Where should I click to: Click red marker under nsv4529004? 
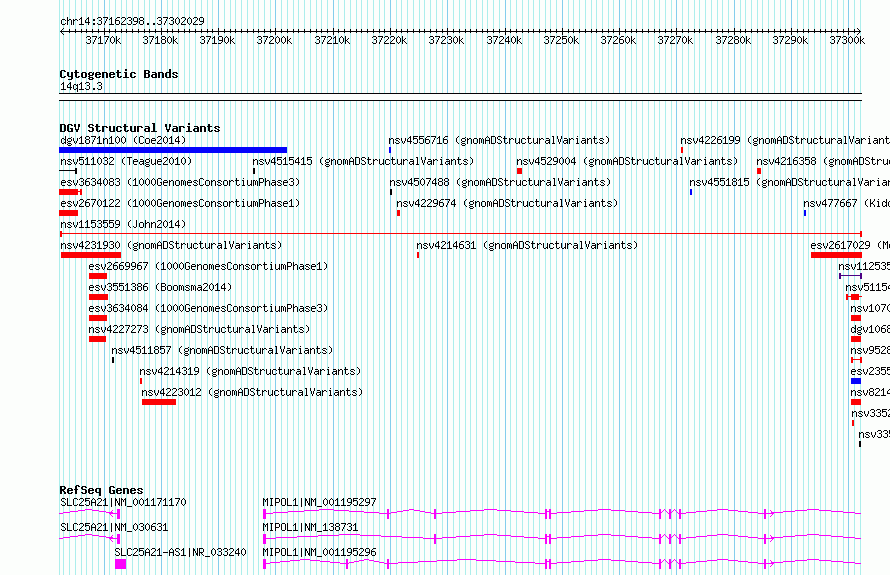[519, 171]
